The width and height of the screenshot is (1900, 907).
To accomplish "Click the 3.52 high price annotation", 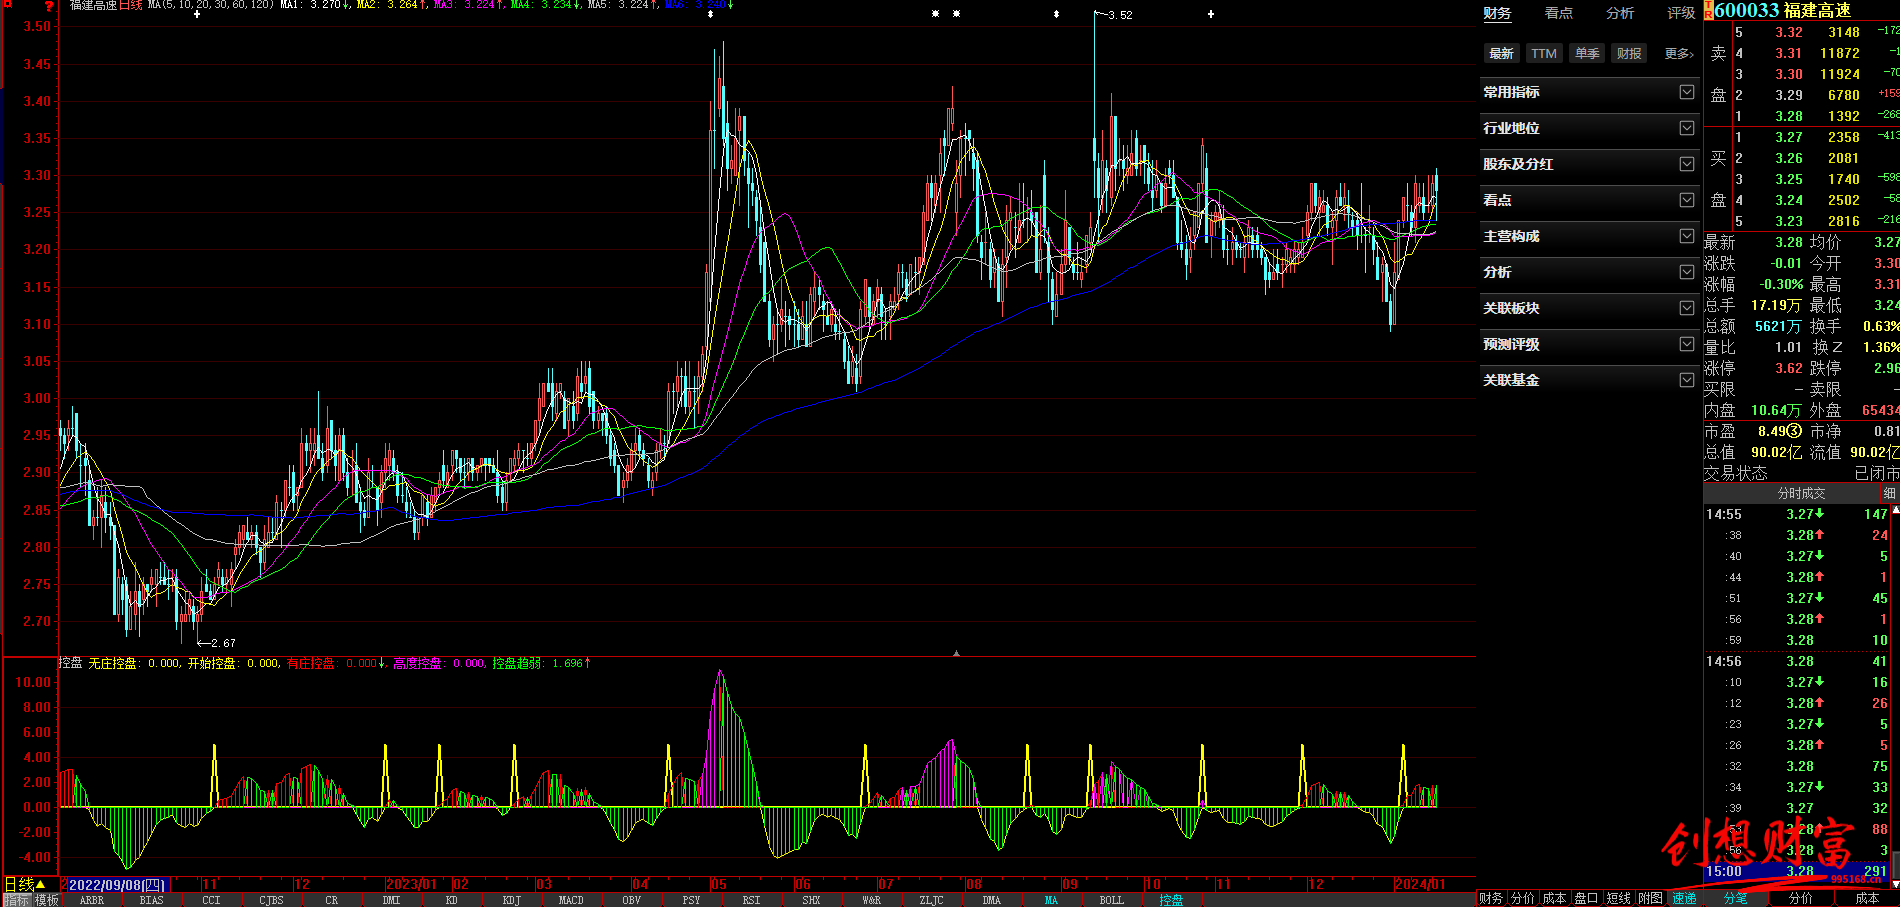I will point(1120,15).
